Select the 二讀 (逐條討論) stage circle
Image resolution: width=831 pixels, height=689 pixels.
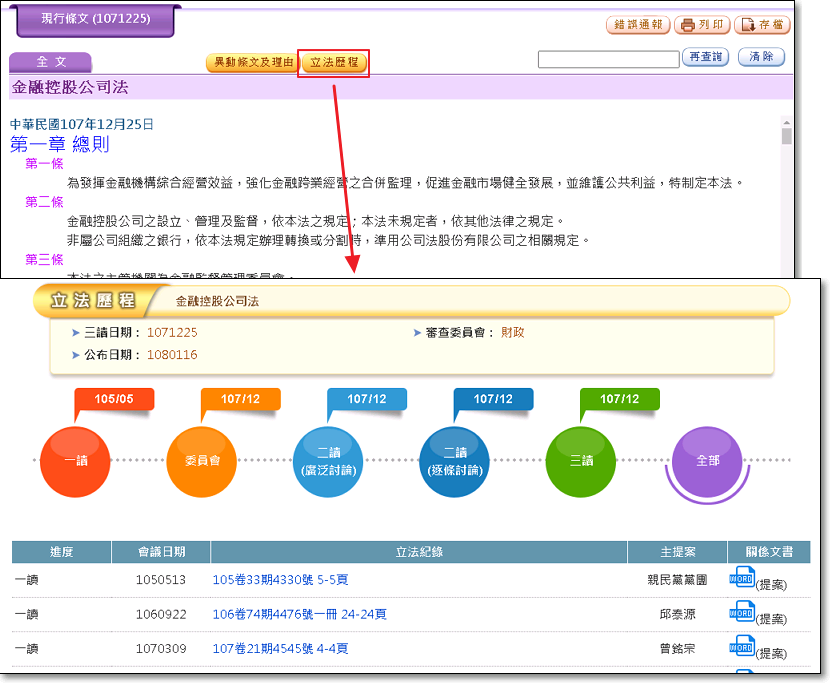coord(454,461)
